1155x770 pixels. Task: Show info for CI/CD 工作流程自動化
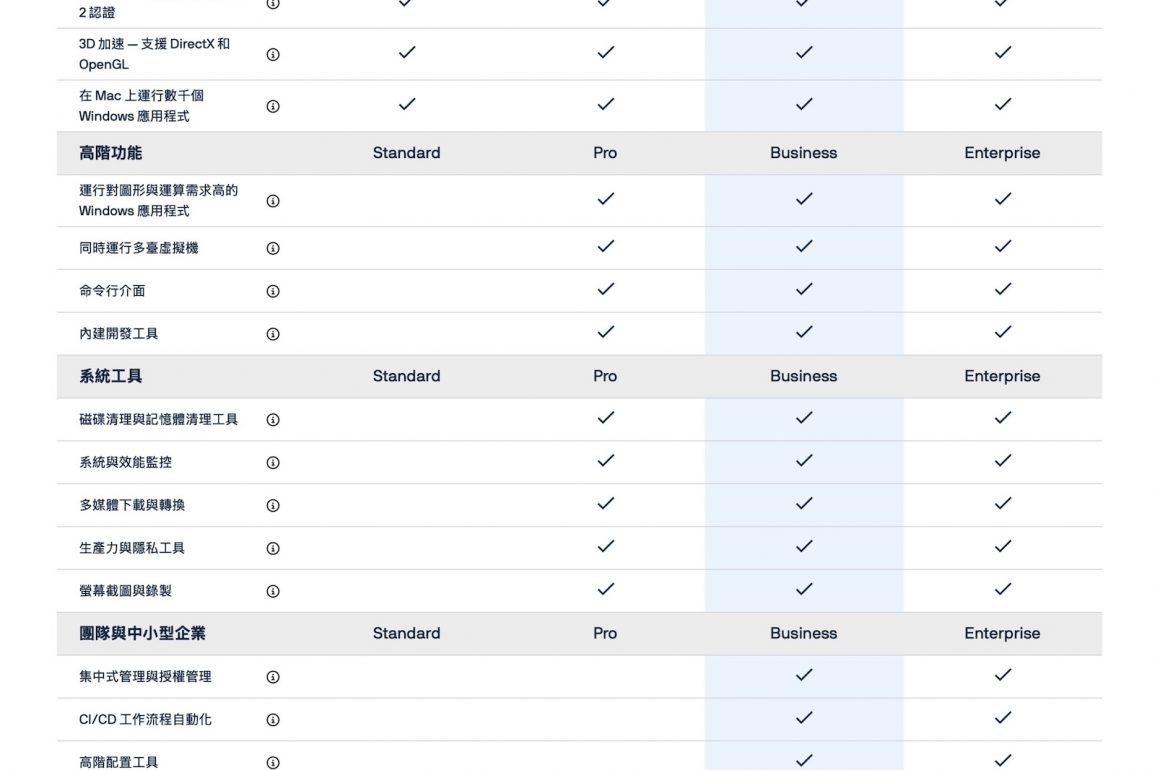tap(273, 720)
